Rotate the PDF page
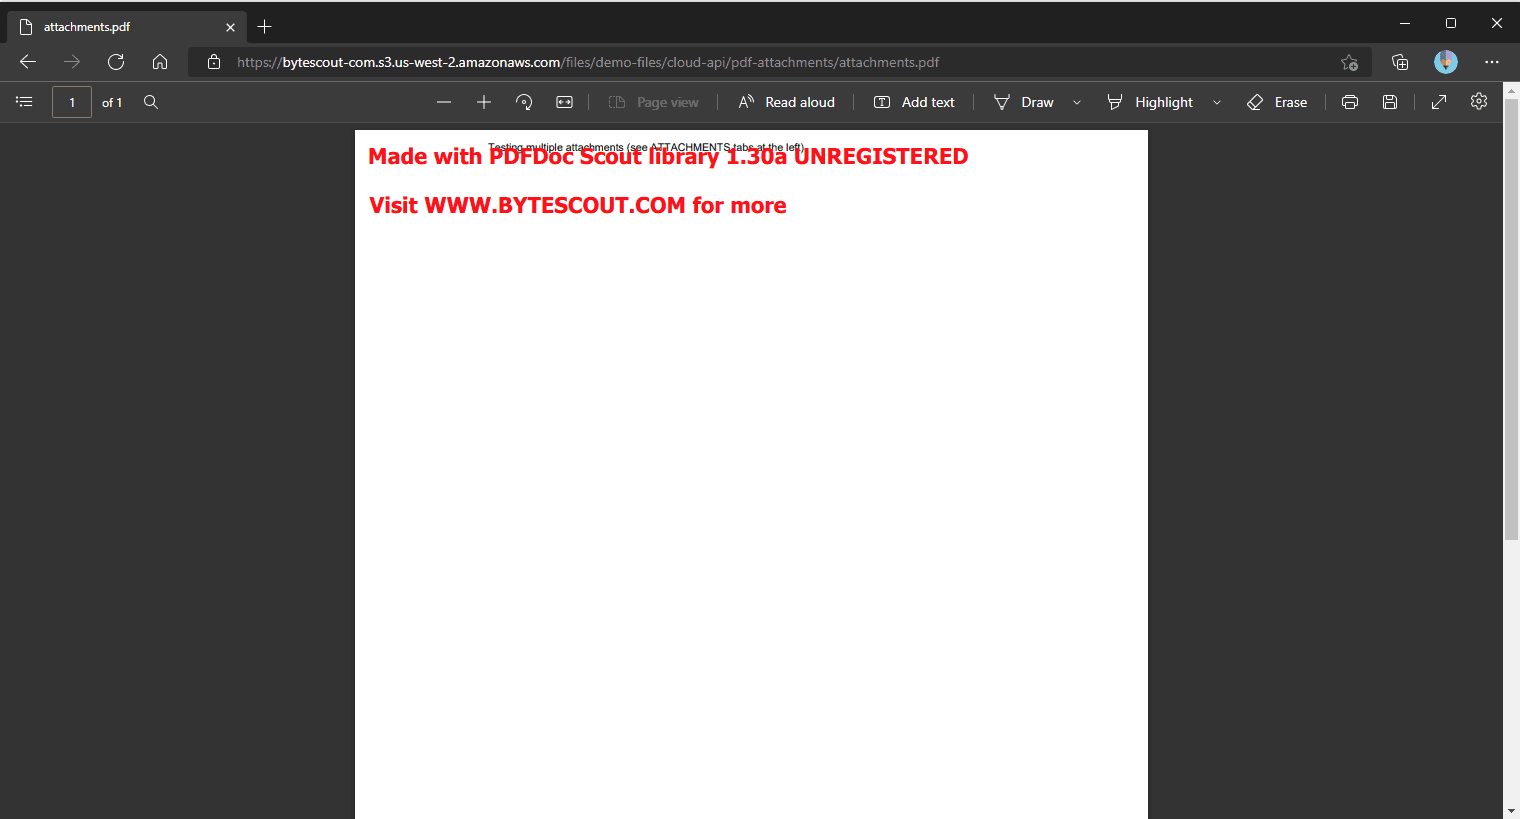Viewport: 1520px width, 819px height. click(x=524, y=102)
